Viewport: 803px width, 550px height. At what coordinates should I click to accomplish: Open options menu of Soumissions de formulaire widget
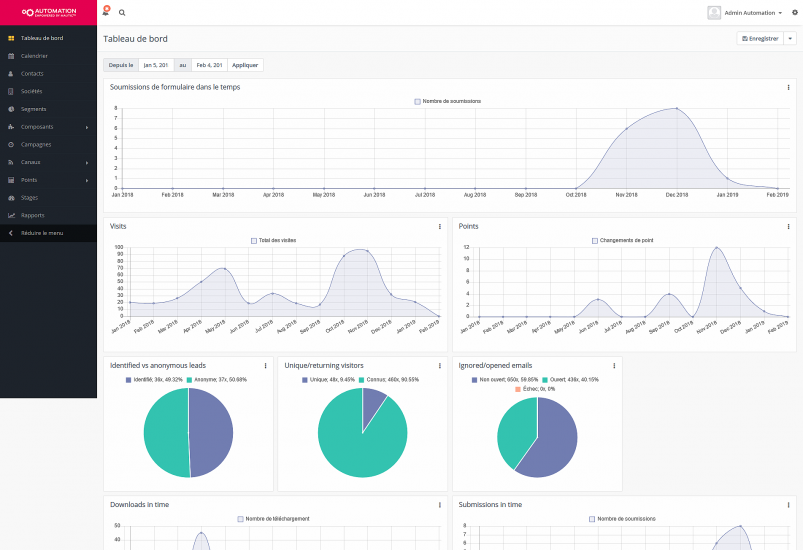(788, 88)
